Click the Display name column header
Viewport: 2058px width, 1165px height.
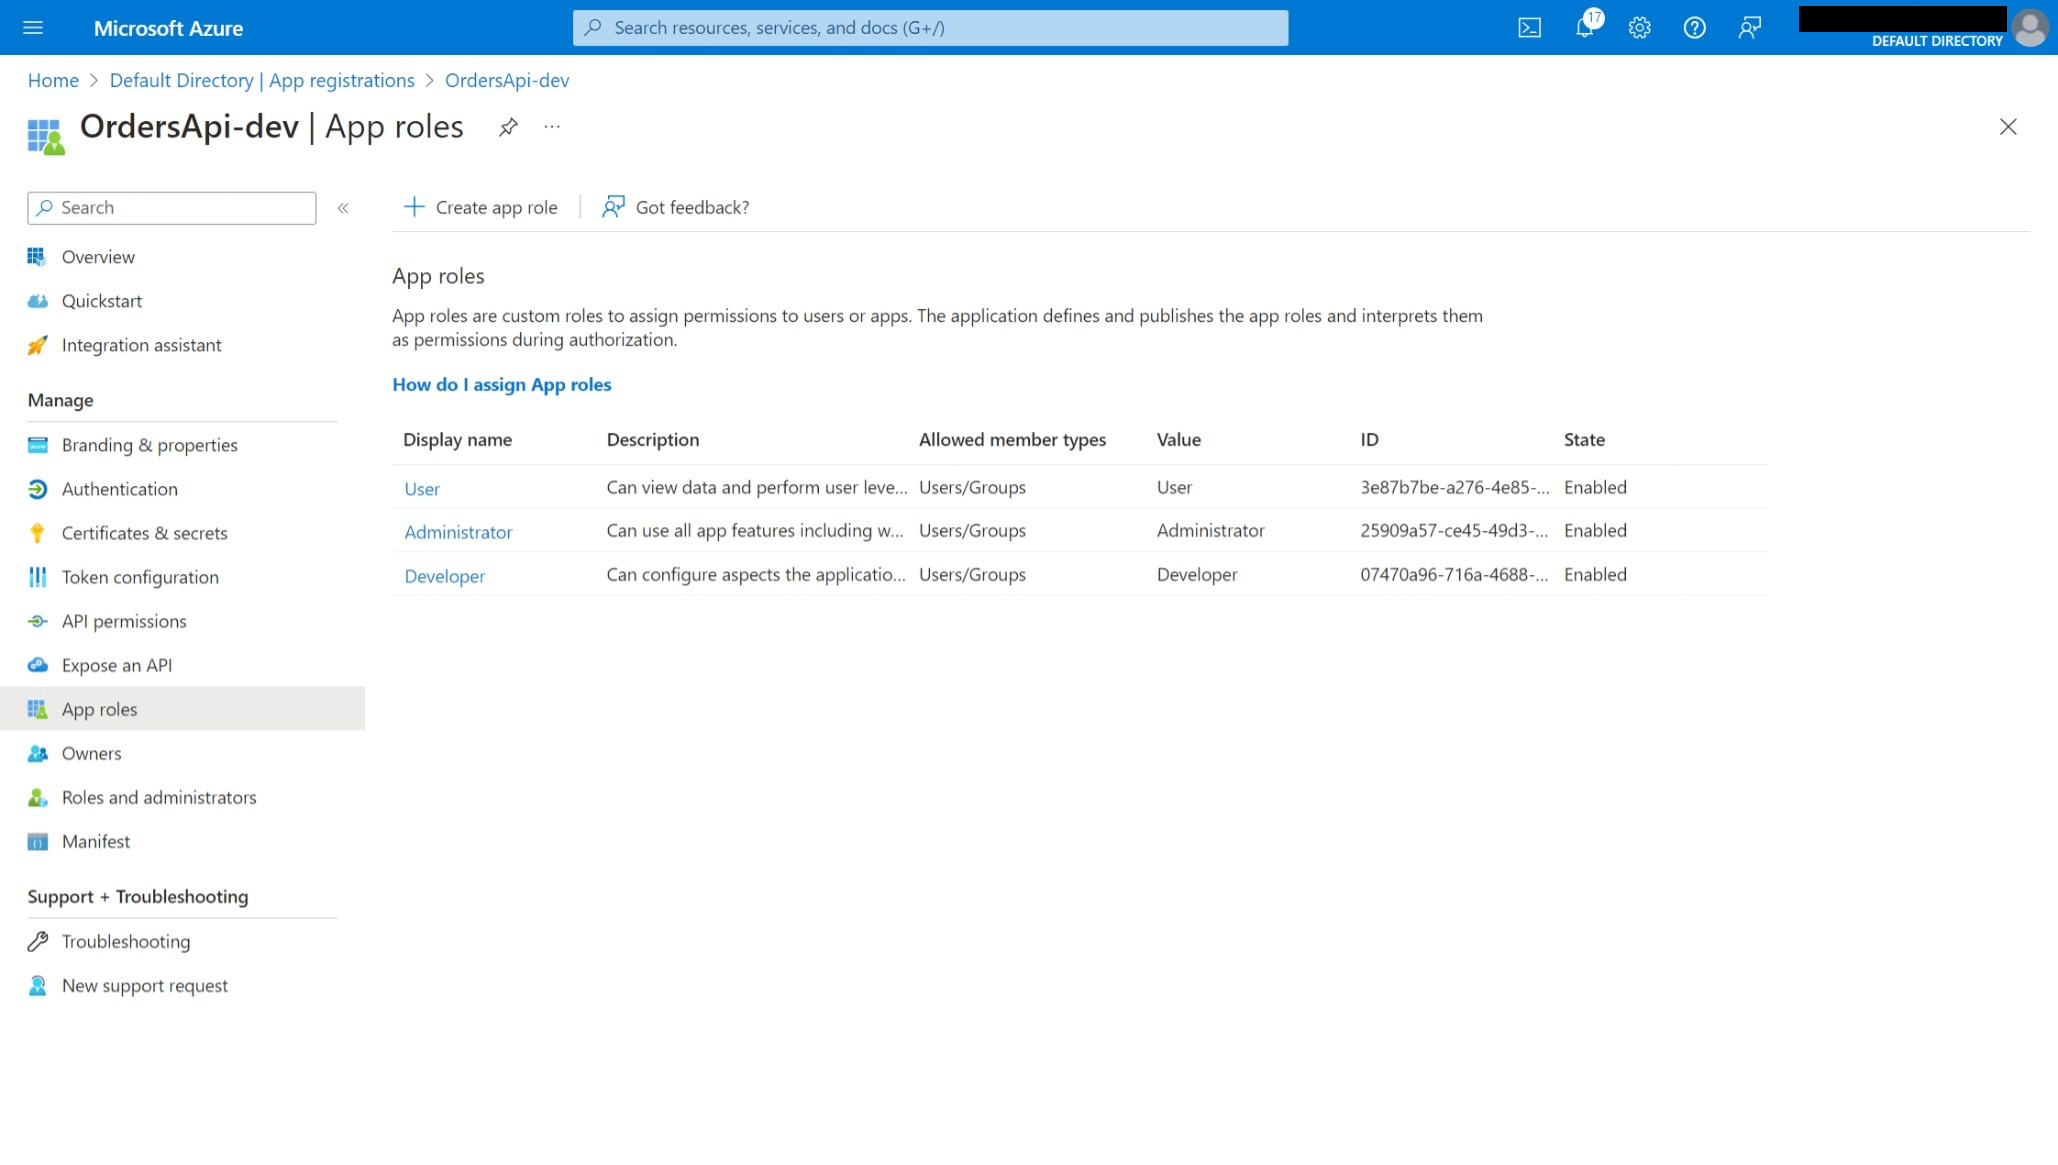coord(458,439)
